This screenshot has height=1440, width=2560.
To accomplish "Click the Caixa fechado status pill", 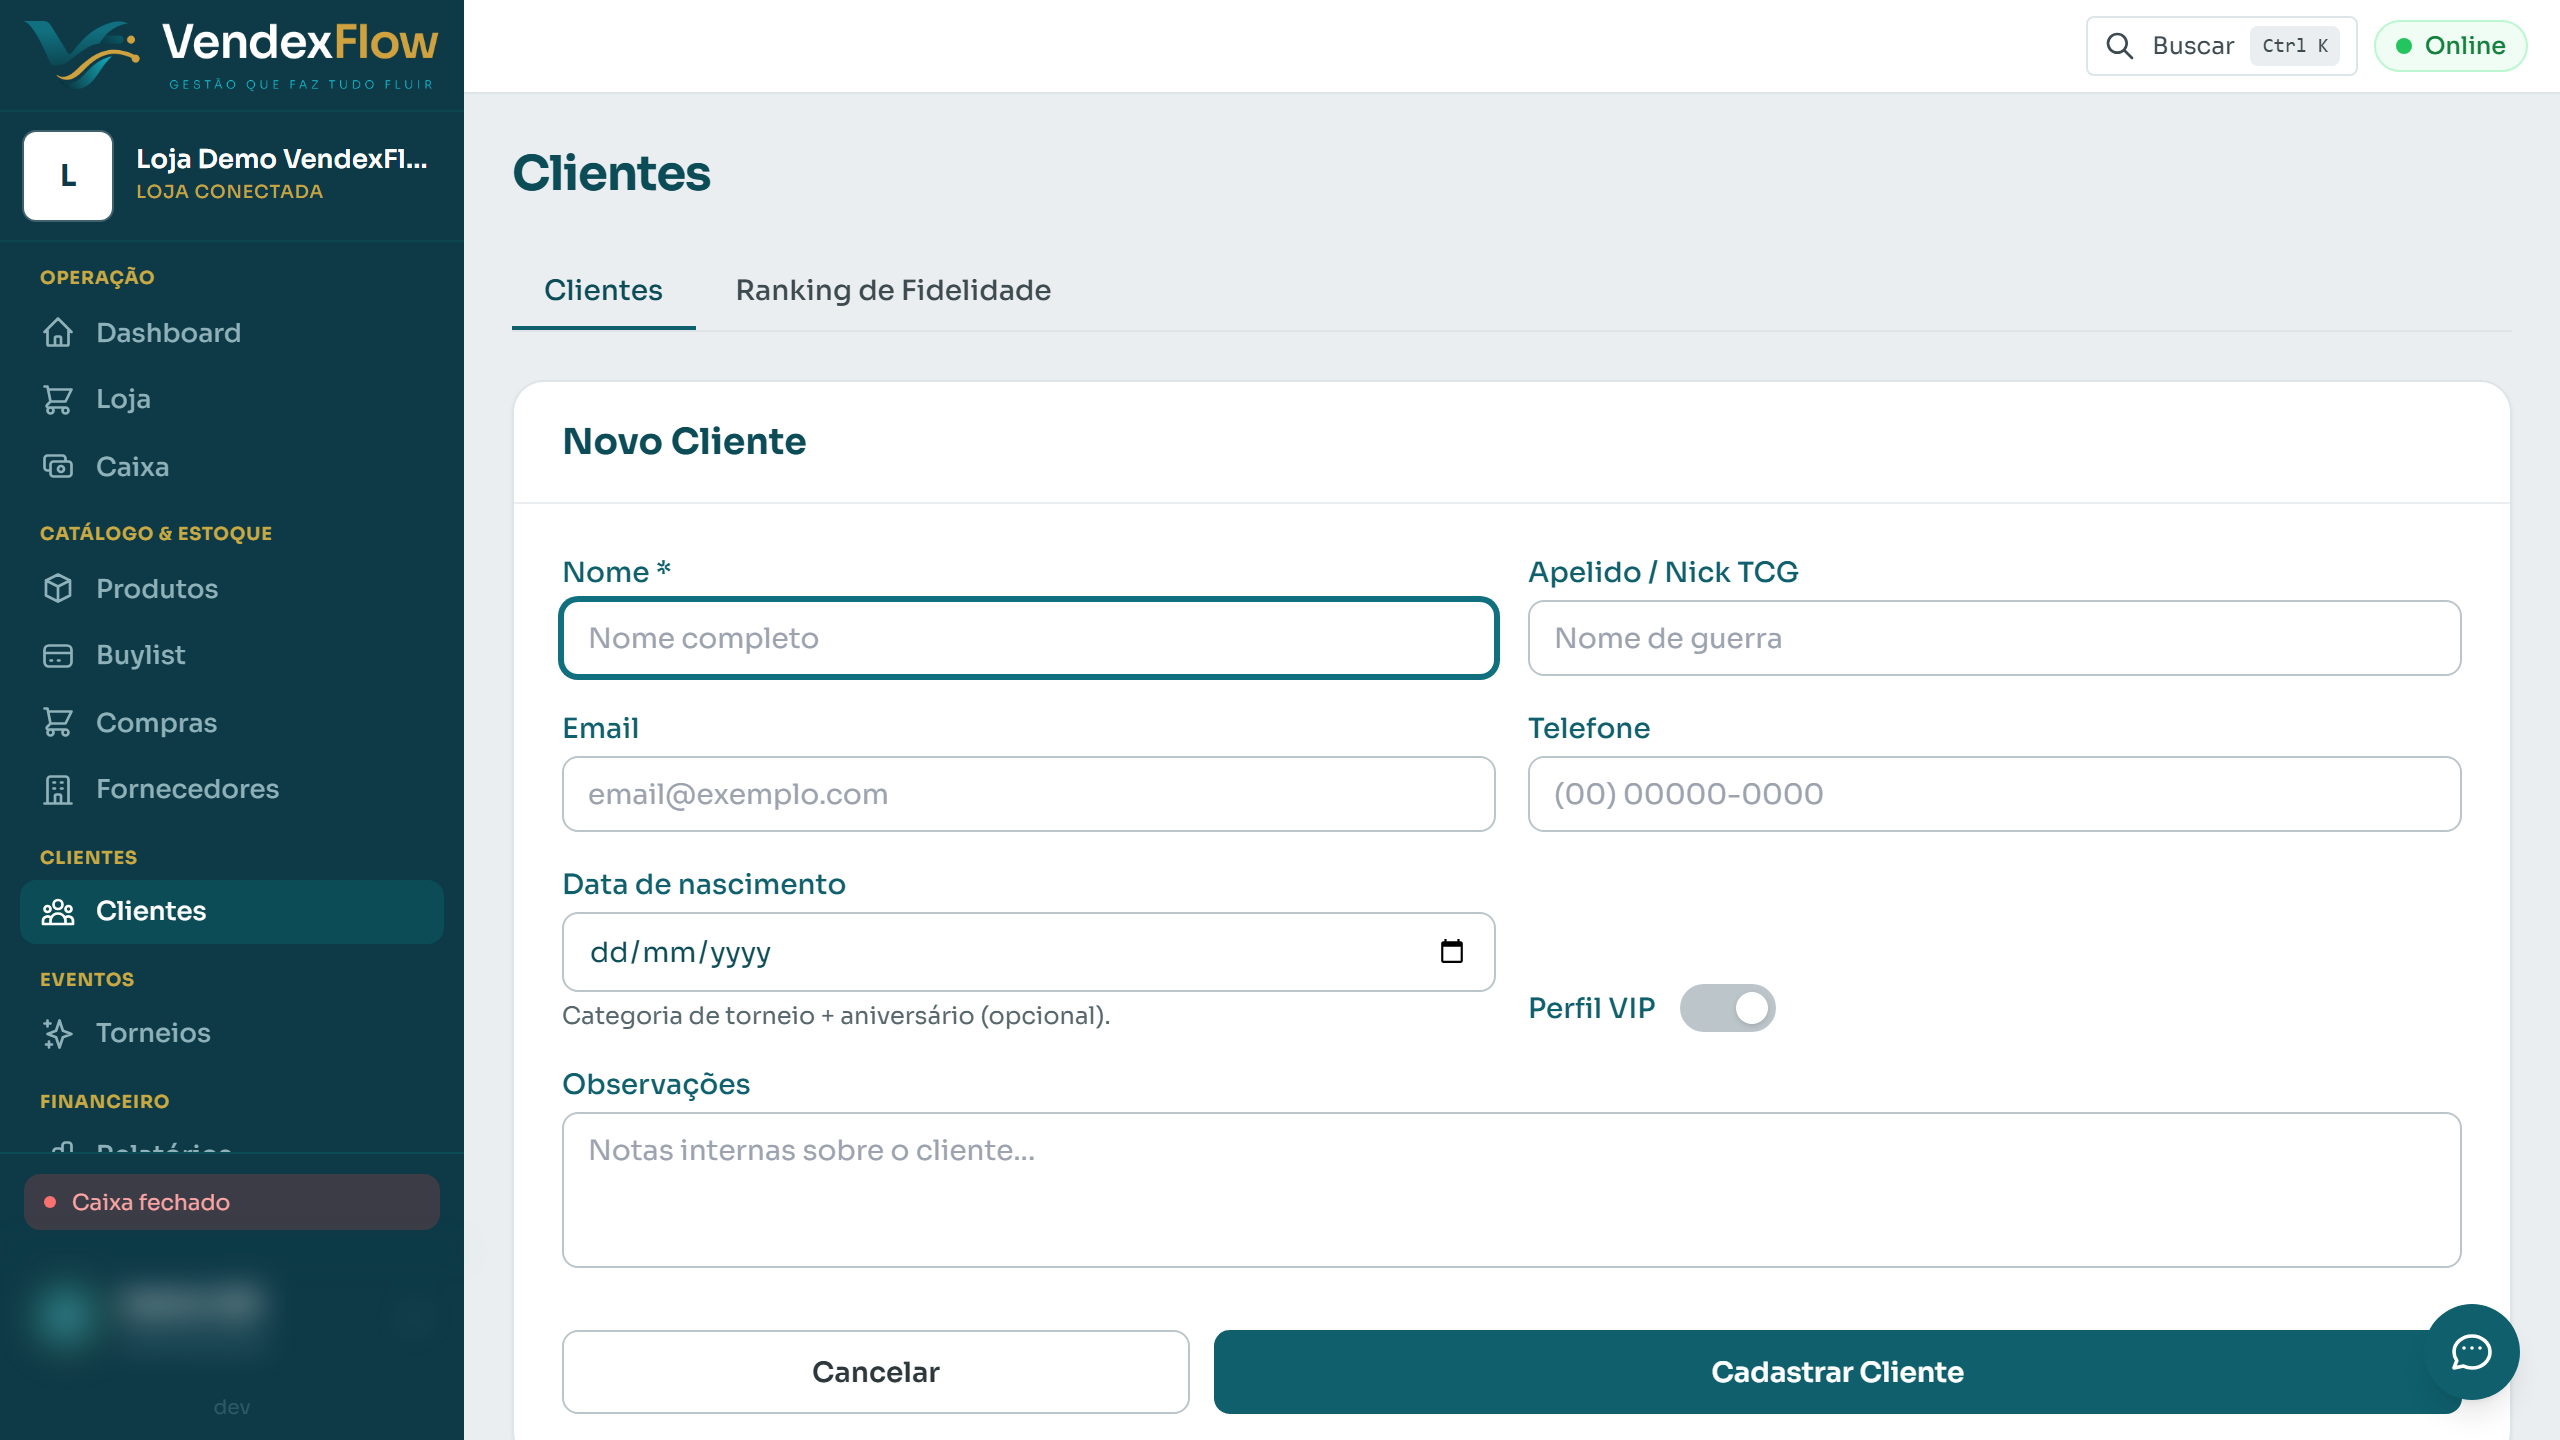I will (232, 1202).
